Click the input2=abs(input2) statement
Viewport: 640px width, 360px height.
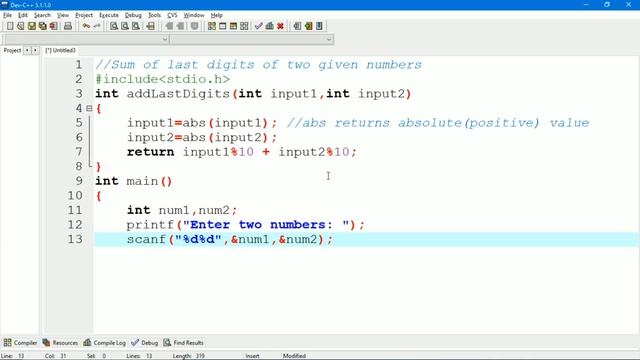202,138
